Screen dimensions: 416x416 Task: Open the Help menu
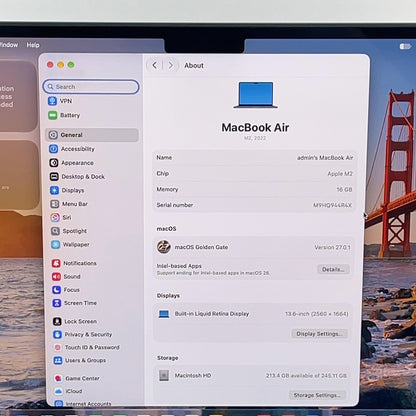pos(33,45)
